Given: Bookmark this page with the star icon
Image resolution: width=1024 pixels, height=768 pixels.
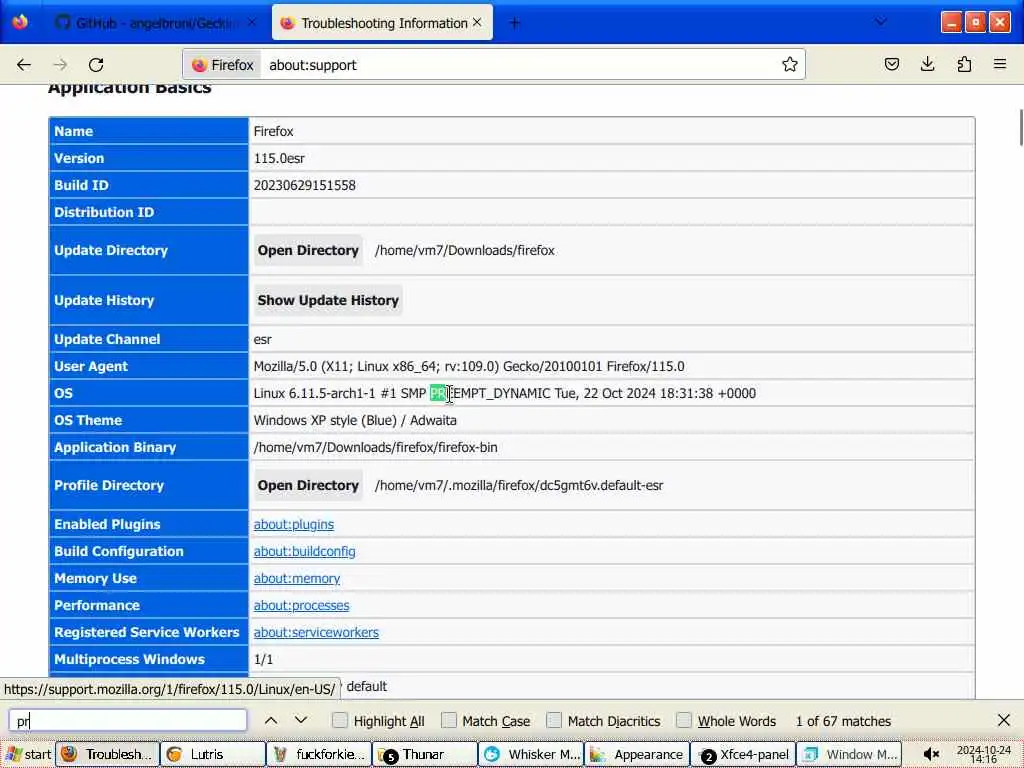Looking at the screenshot, I should point(790,65).
